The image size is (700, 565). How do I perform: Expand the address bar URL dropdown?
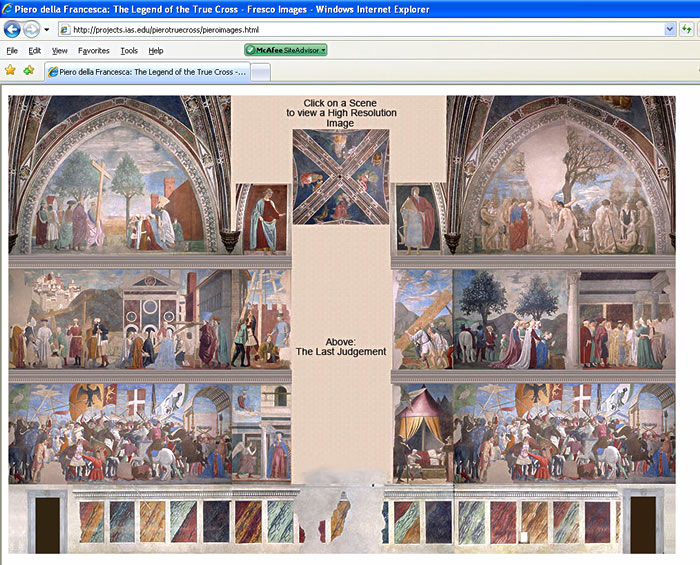point(669,29)
